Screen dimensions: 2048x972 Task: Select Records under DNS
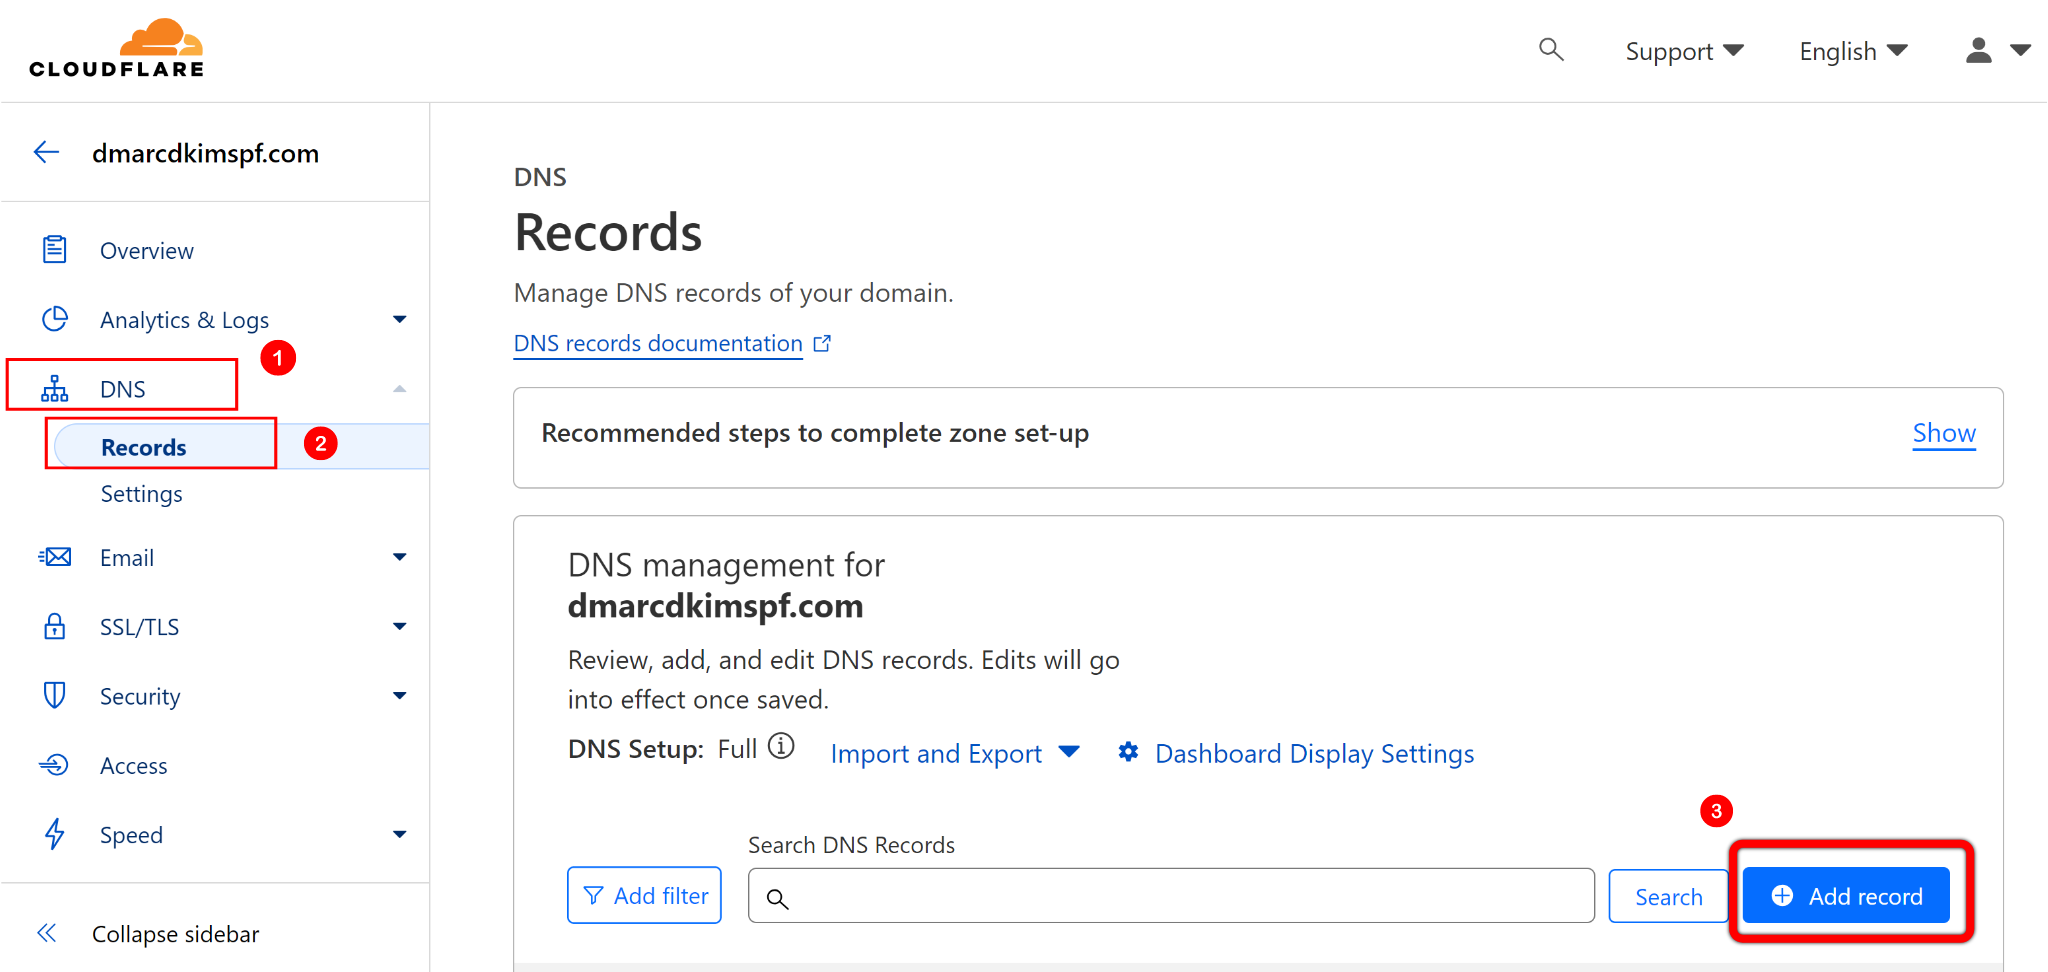point(143,447)
